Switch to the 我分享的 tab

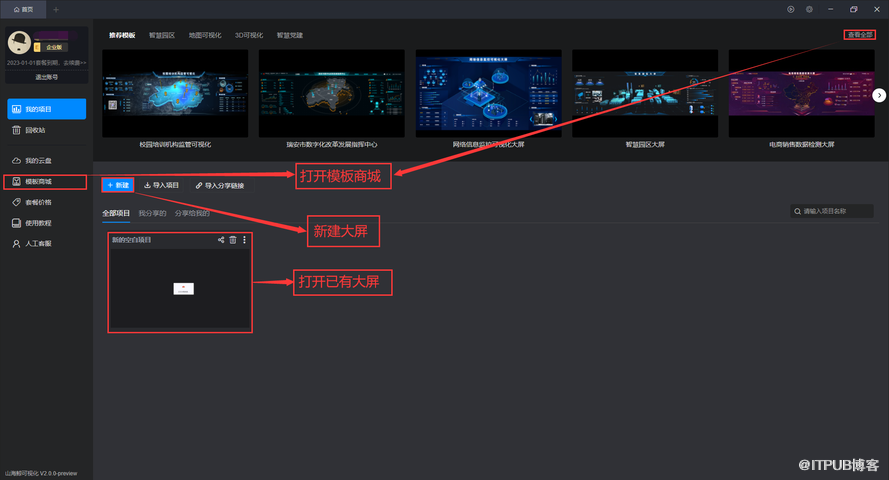pos(153,213)
